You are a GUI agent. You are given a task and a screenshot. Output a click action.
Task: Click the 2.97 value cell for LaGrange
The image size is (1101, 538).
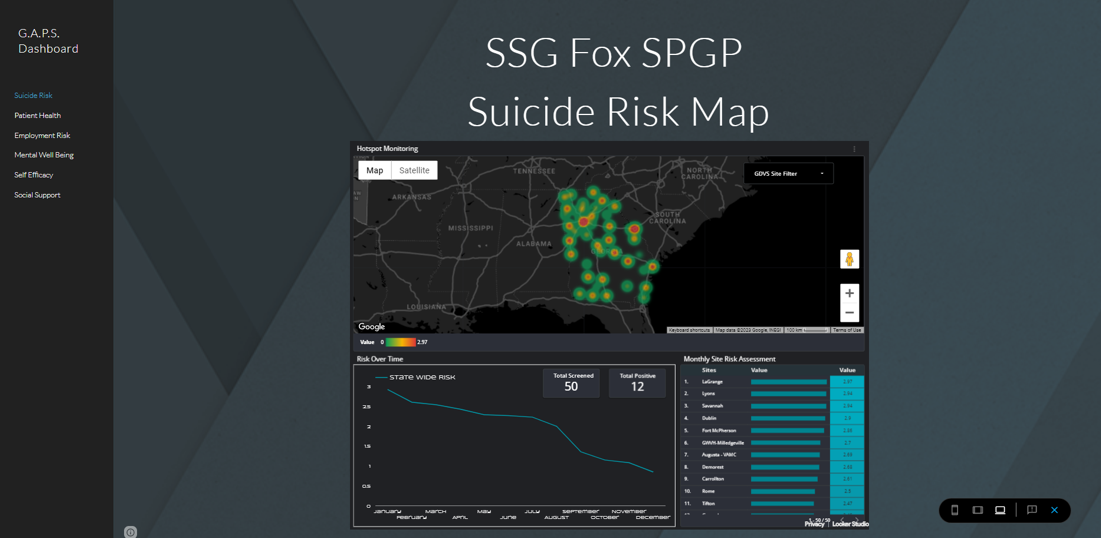[x=847, y=381]
